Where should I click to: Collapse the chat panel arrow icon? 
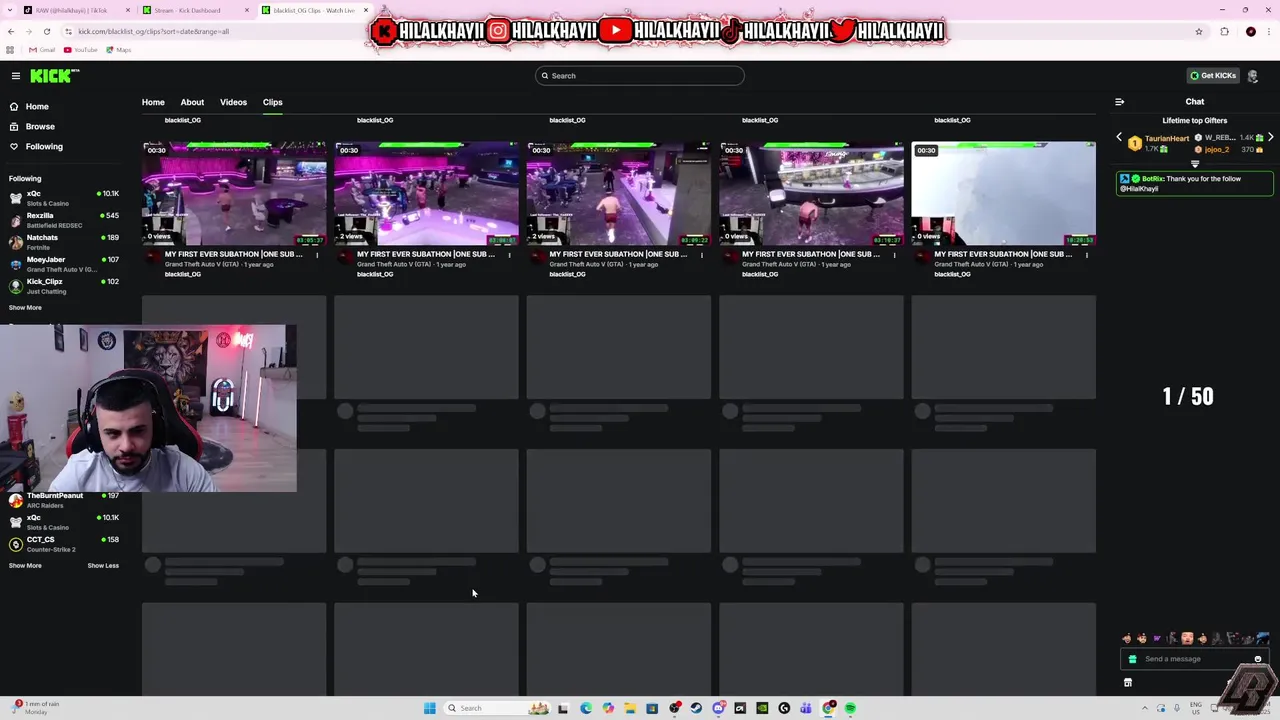[1119, 102]
